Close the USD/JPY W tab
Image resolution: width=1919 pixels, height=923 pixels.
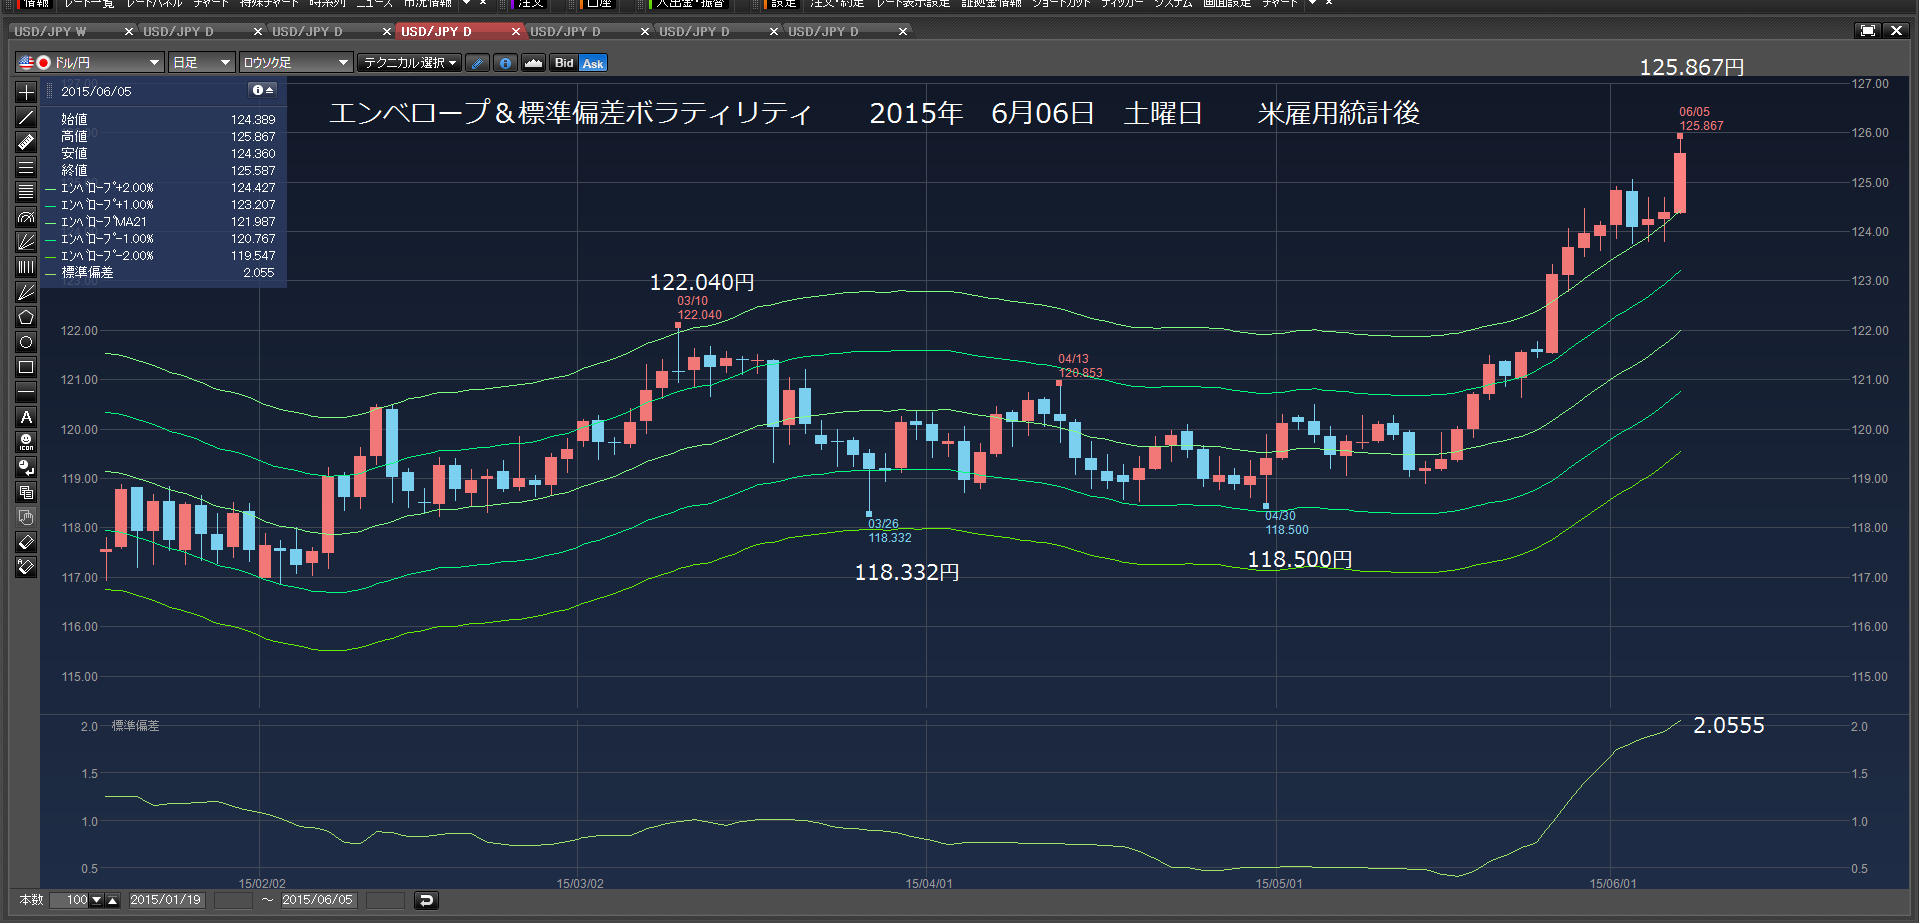pos(128,31)
